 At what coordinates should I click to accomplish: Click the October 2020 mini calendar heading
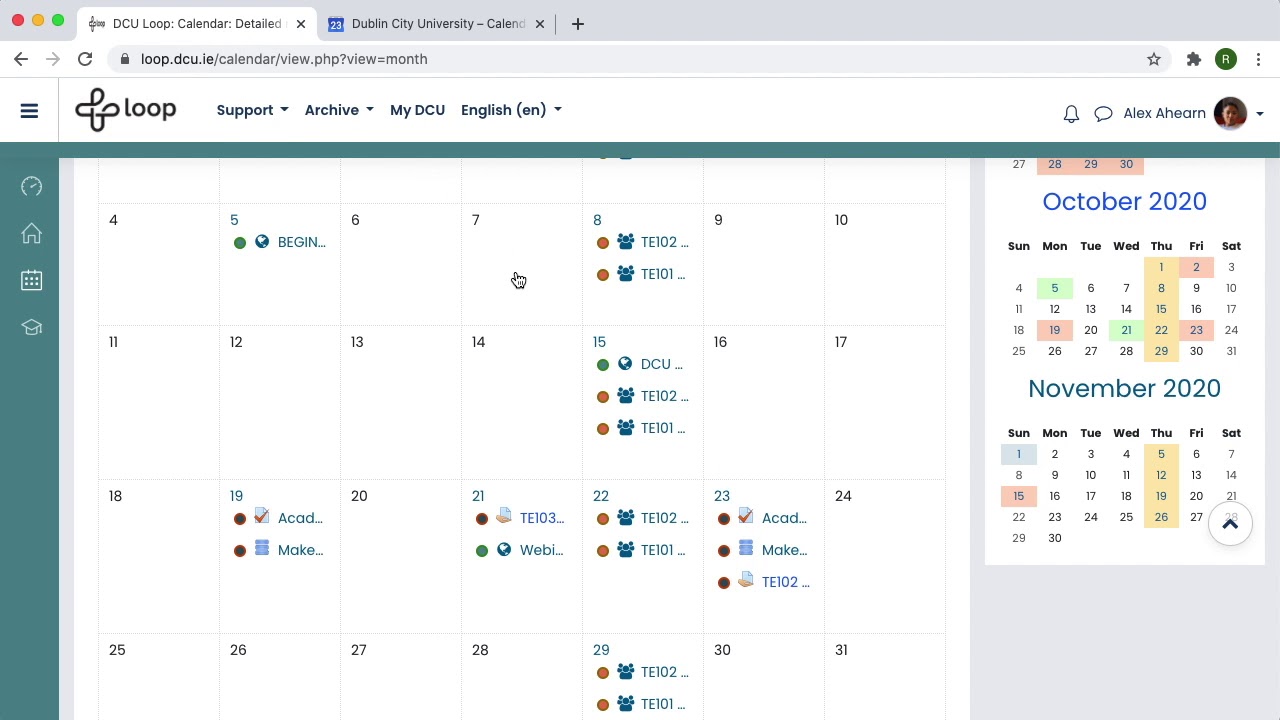tap(1124, 201)
